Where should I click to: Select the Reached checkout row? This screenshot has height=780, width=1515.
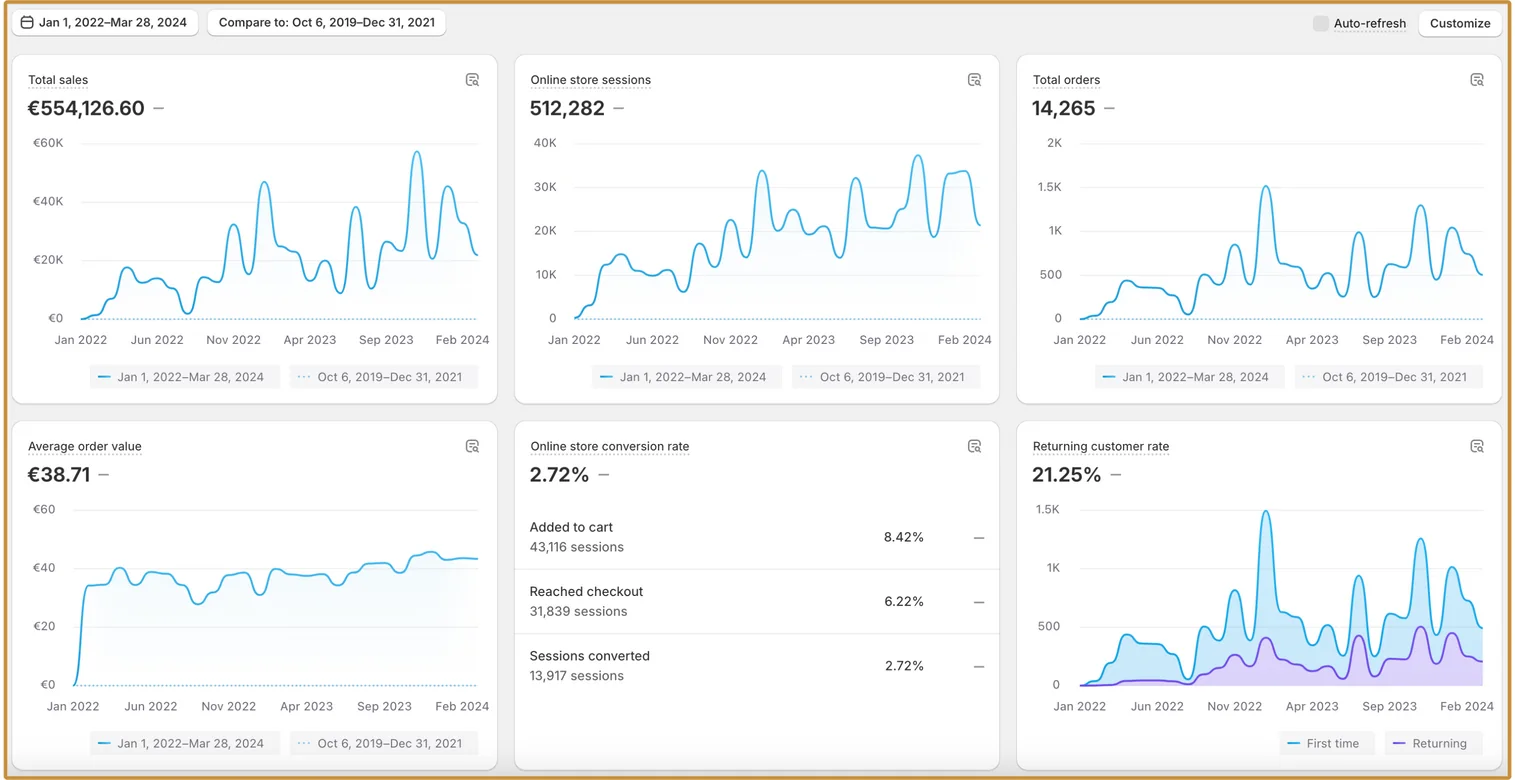click(x=757, y=601)
